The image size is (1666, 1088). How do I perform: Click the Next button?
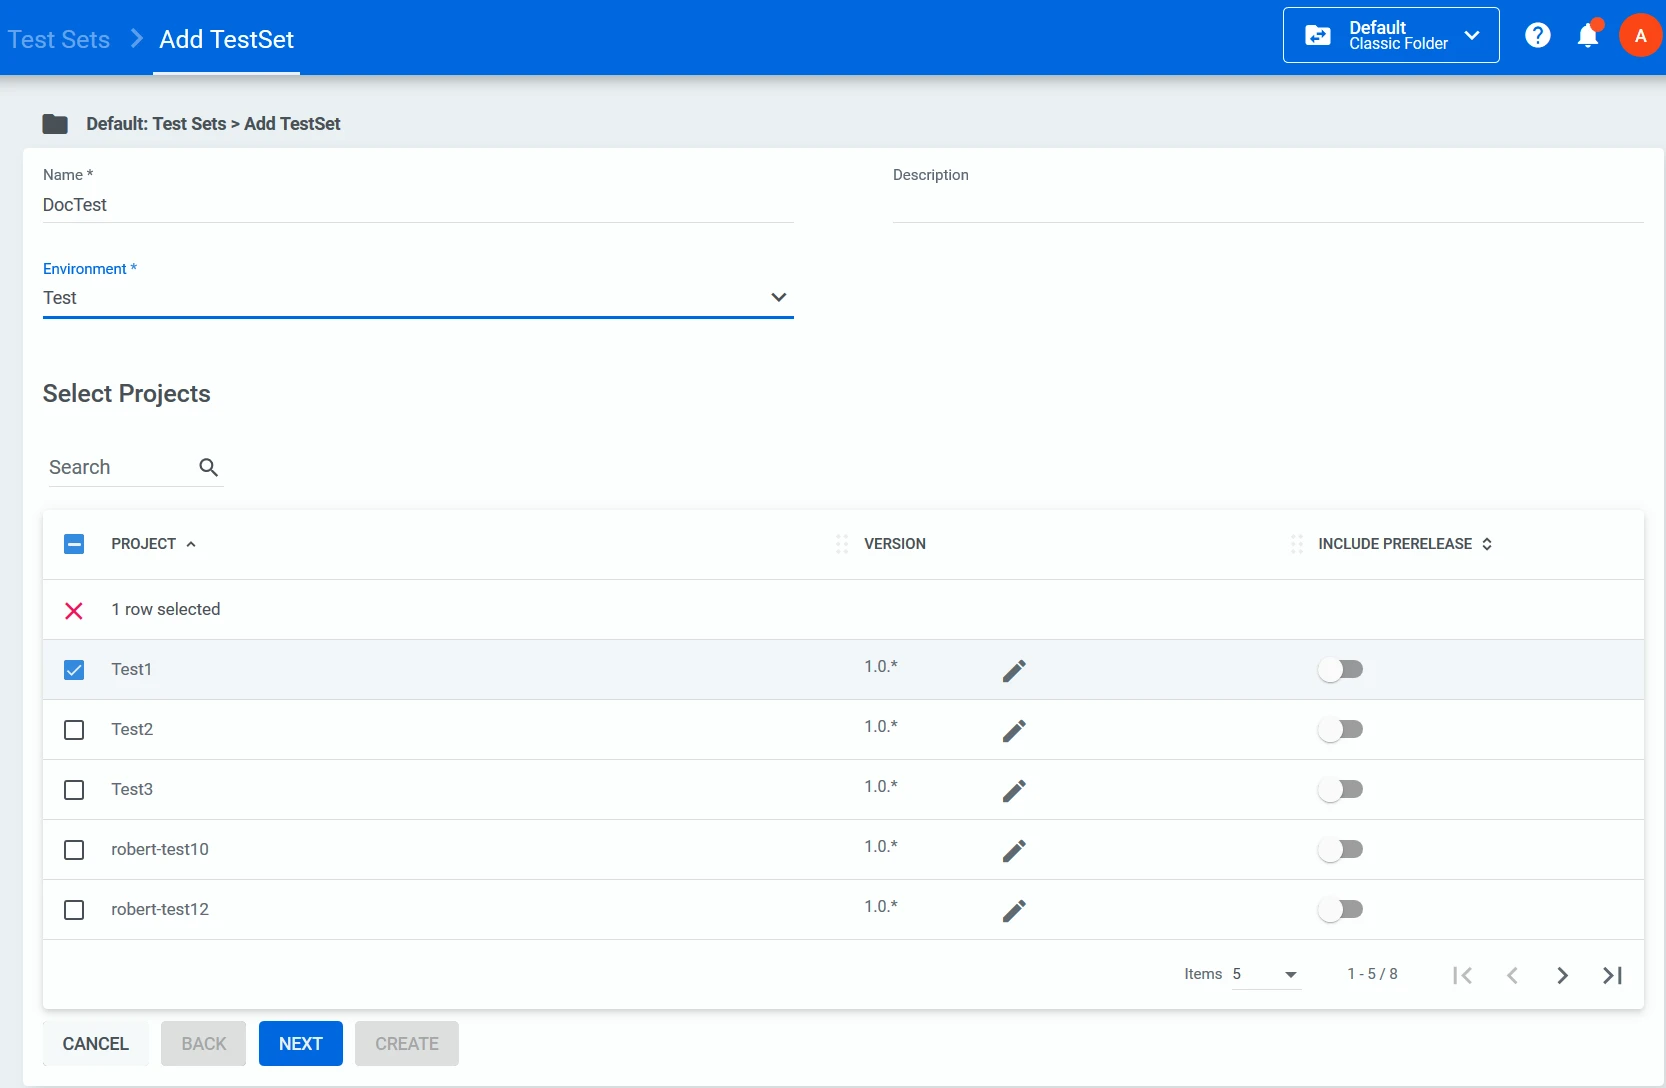[301, 1044]
